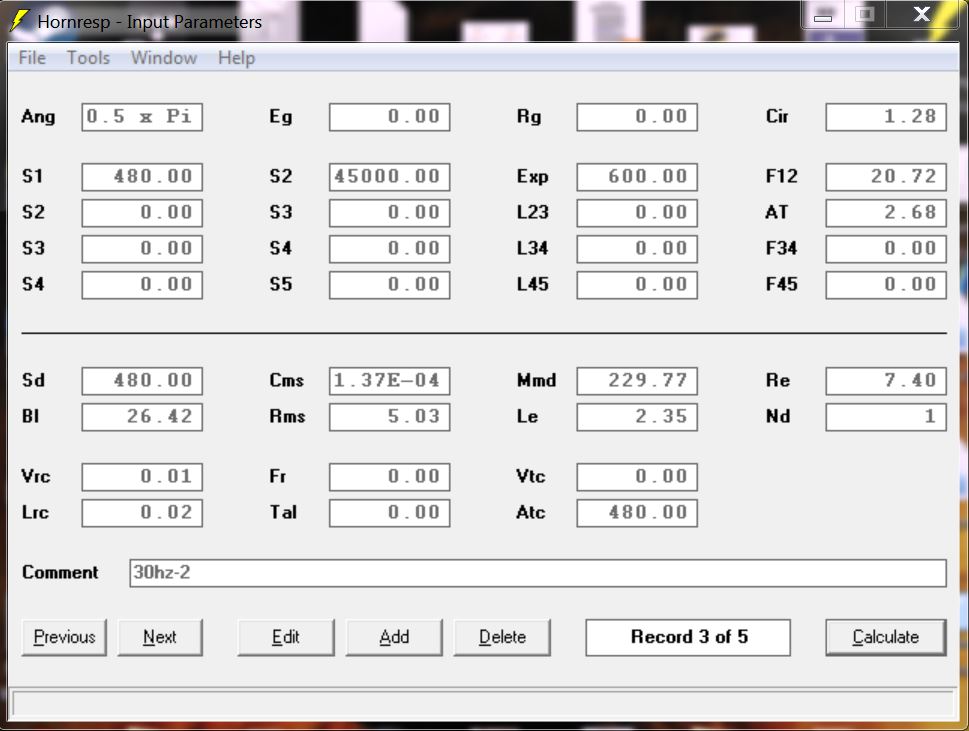
Task: Click the Cms field showing 1.37E-04
Action: click(x=389, y=381)
